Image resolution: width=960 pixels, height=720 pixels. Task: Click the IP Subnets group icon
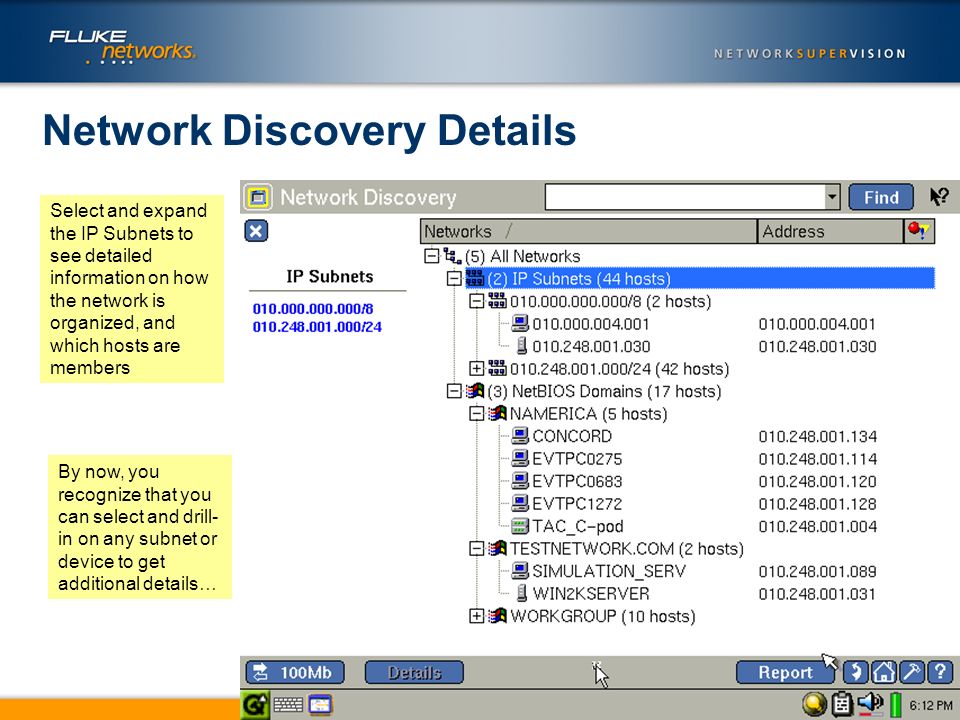474,279
